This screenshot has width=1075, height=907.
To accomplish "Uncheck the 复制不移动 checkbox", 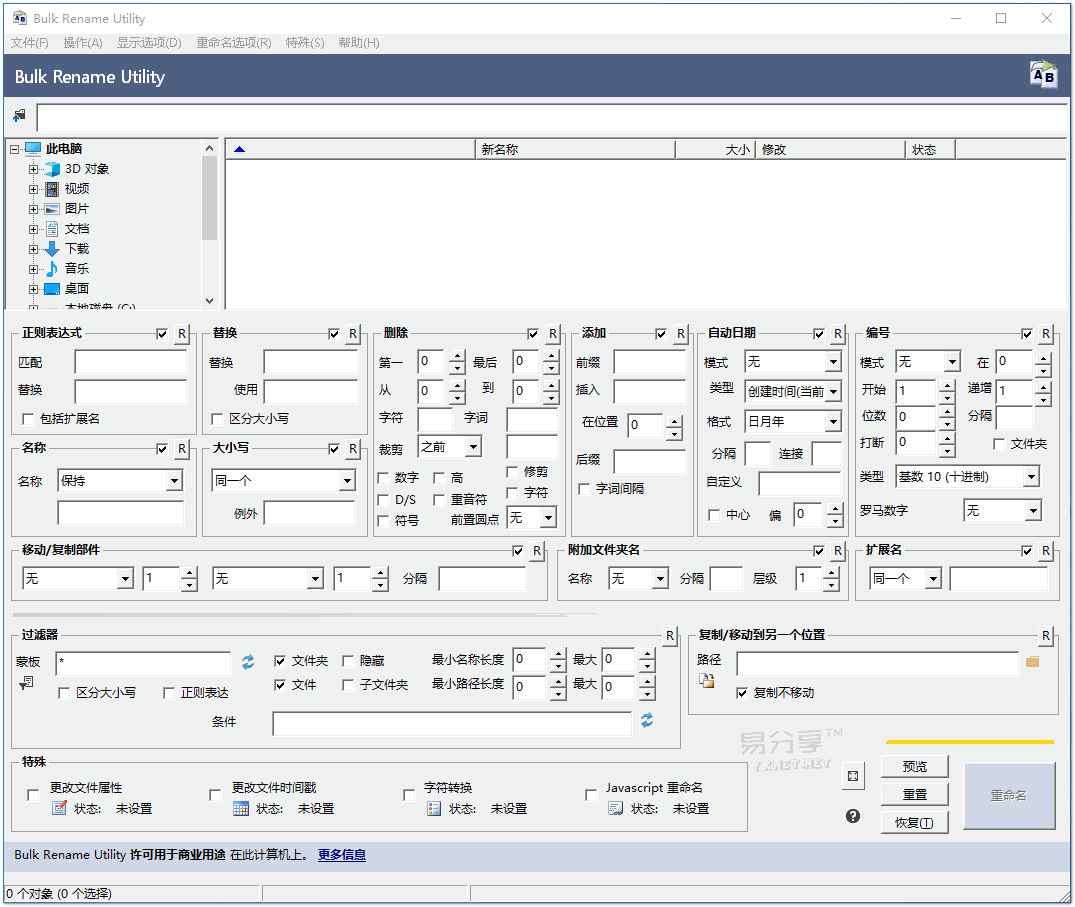I will 741,693.
